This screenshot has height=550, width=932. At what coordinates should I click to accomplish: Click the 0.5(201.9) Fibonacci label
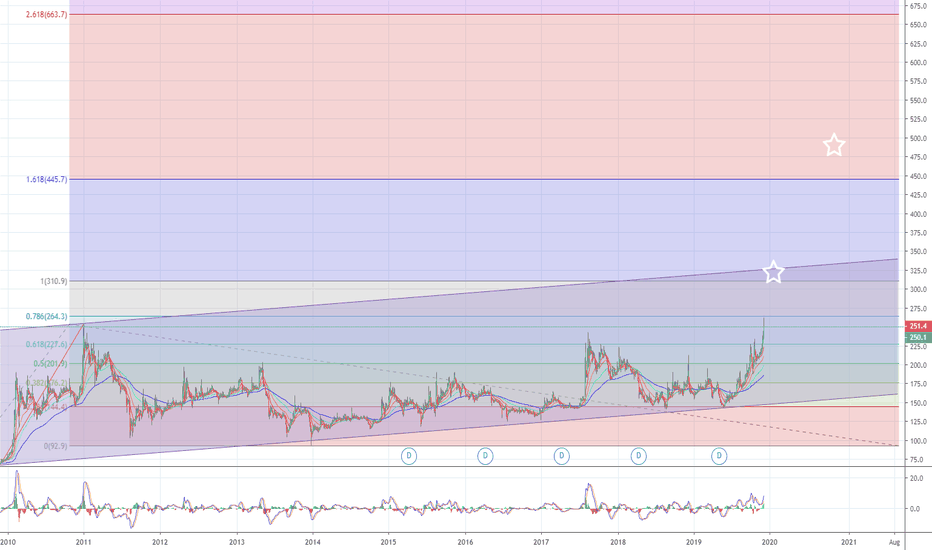click(x=51, y=363)
